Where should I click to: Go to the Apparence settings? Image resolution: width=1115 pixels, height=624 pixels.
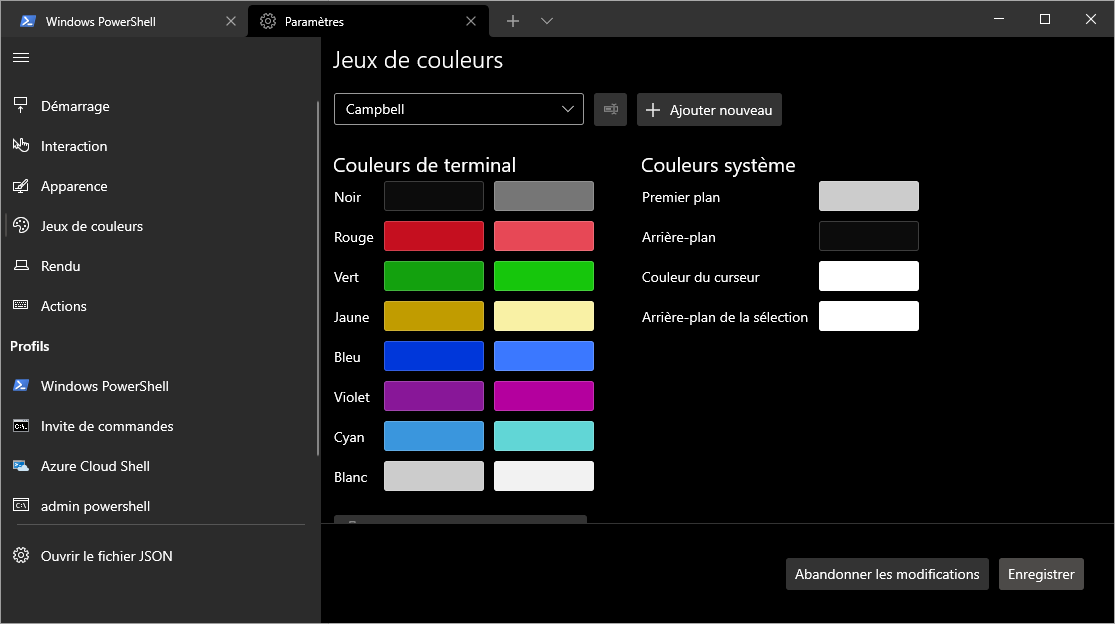(x=74, y=186)
